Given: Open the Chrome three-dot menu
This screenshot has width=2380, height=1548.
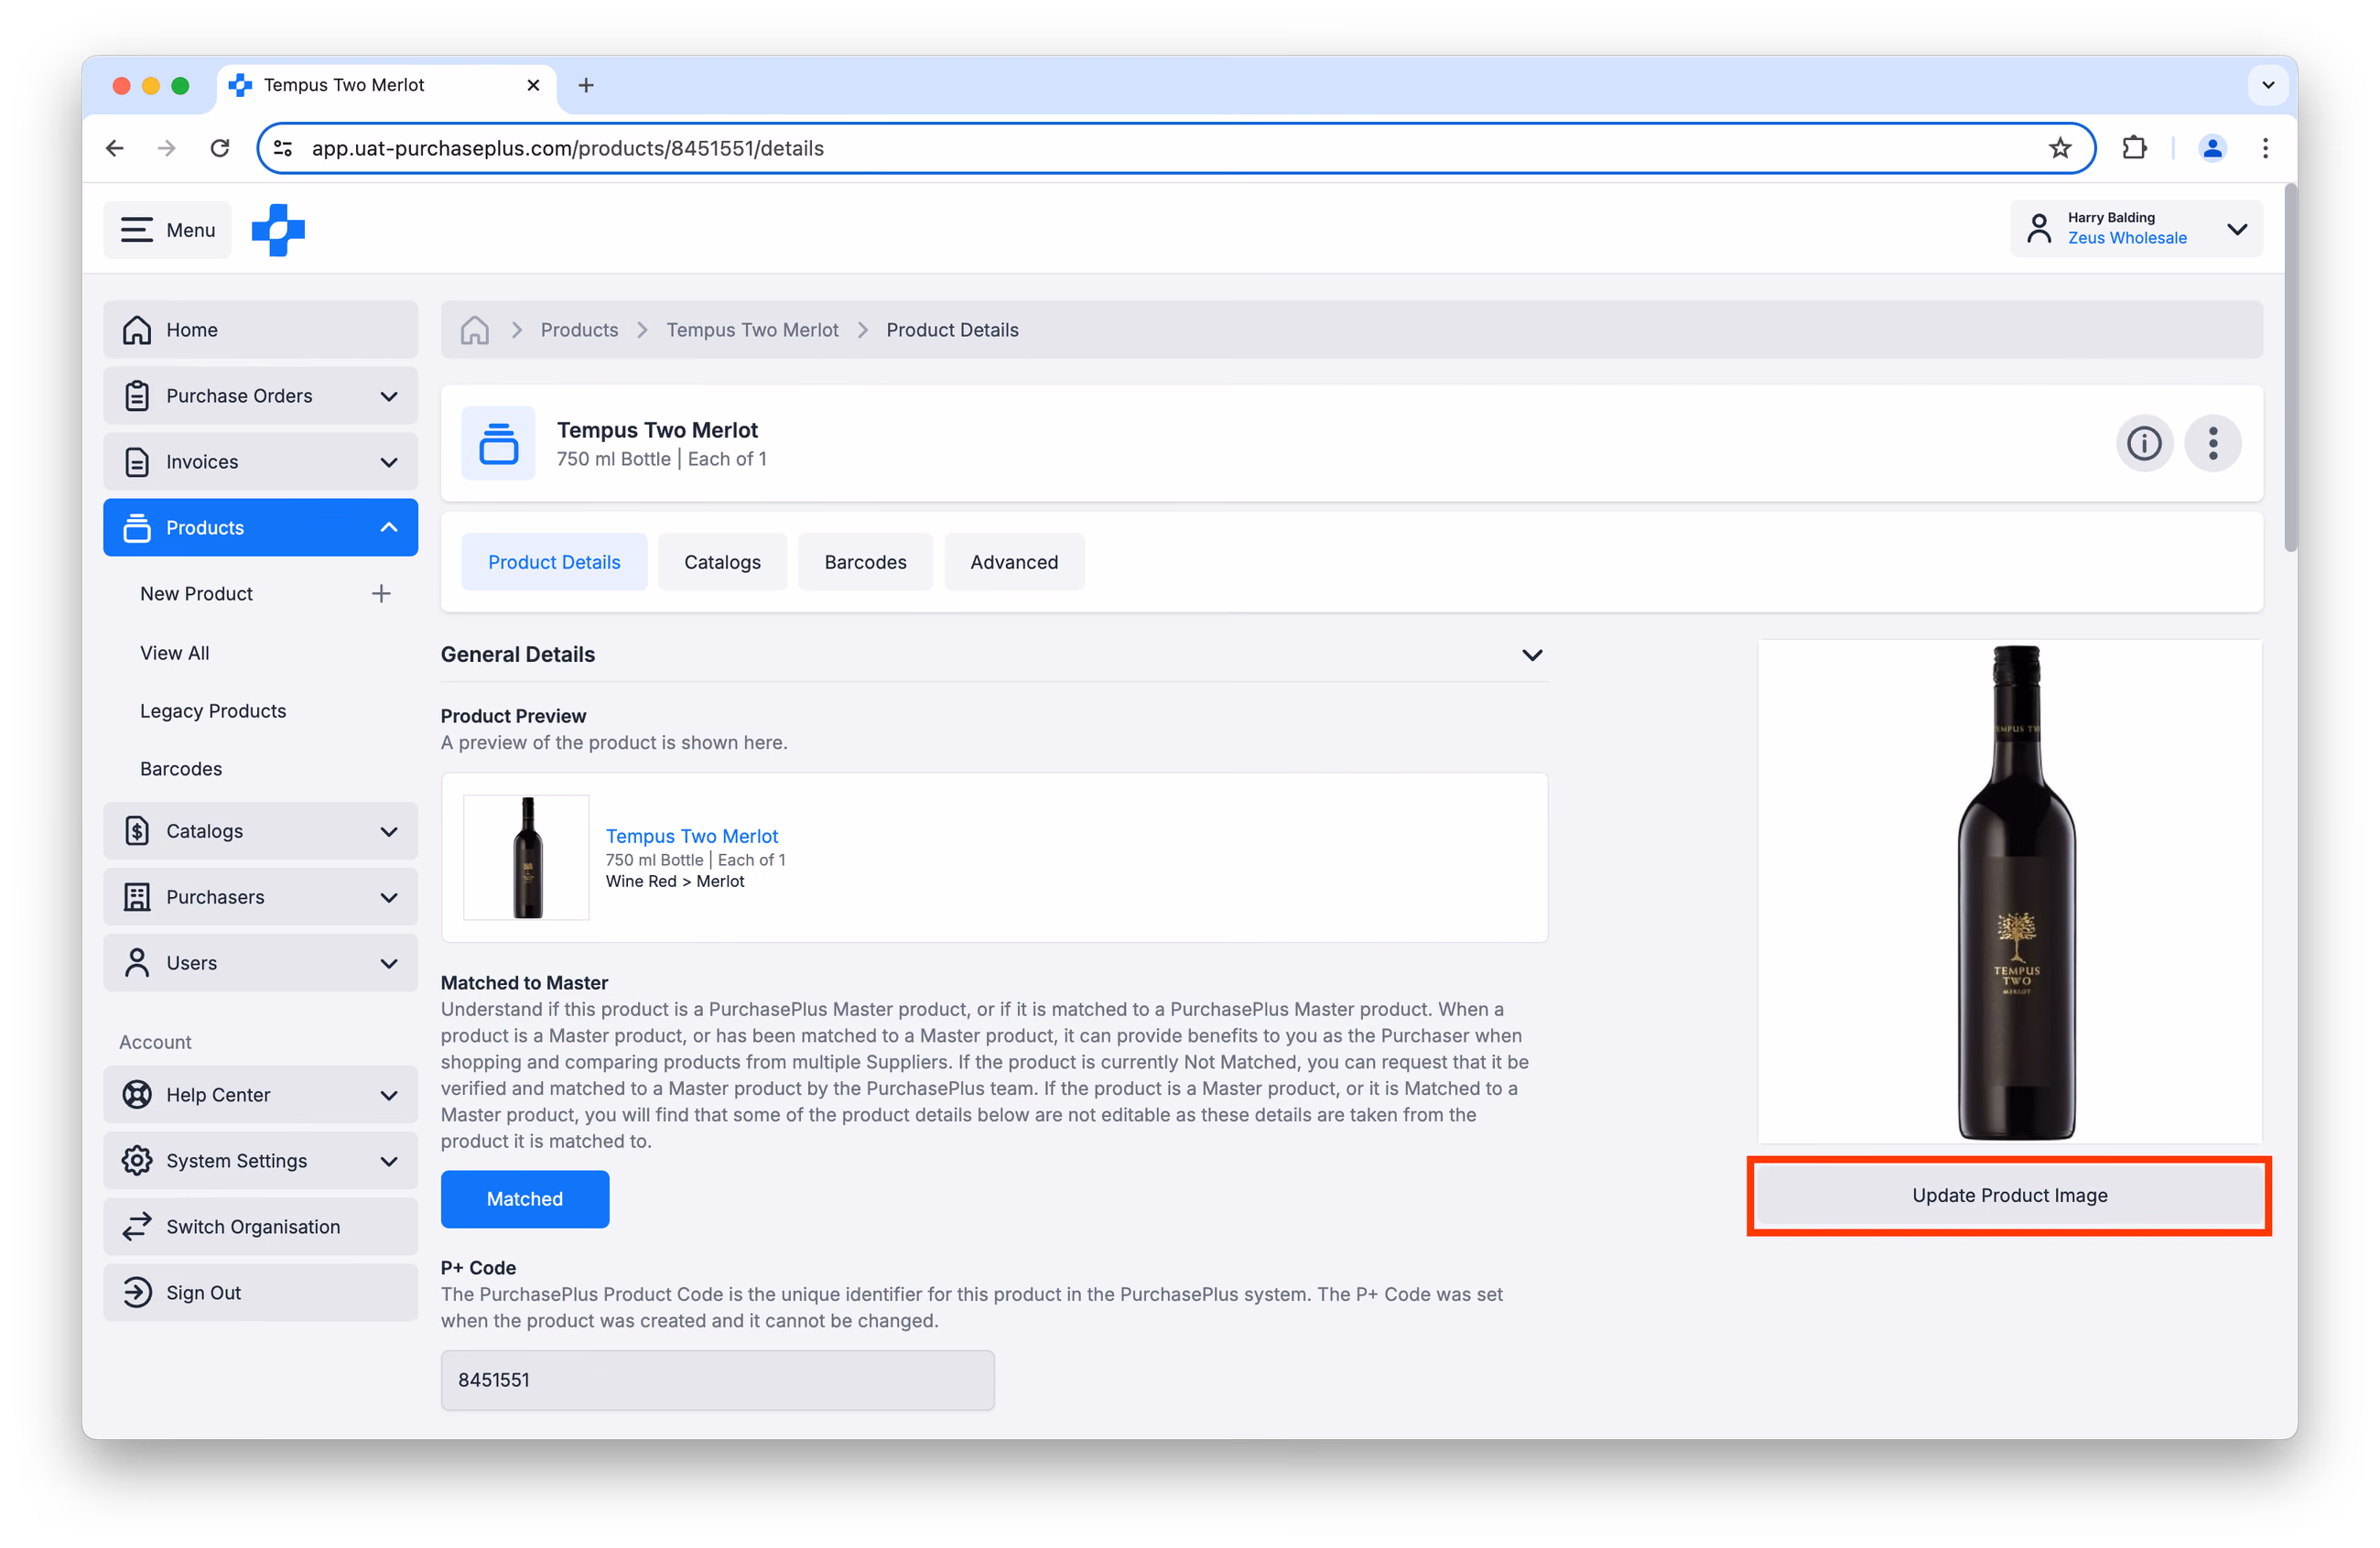Looking at the screenshot, I should click(x=2265, y=148).
